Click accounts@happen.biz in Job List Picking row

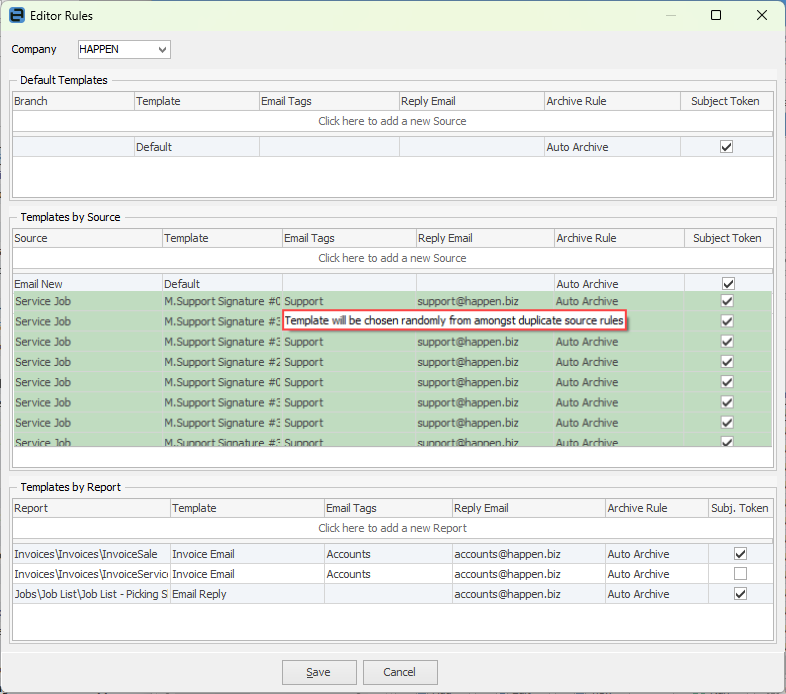pyautogui.click(x=528, y=594)
